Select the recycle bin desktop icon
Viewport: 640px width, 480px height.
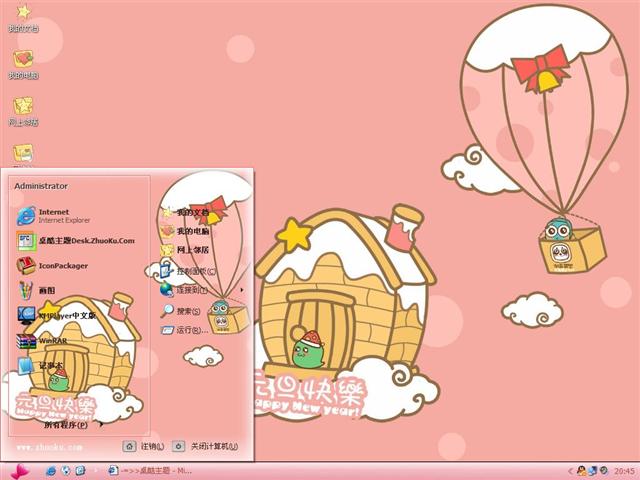coord(23,155)
